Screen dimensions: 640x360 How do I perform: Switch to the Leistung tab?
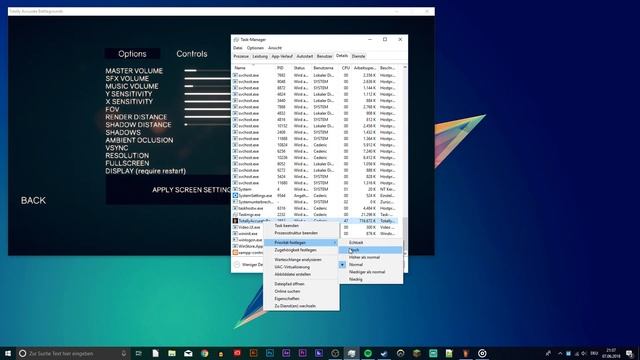tap(260, 56)
